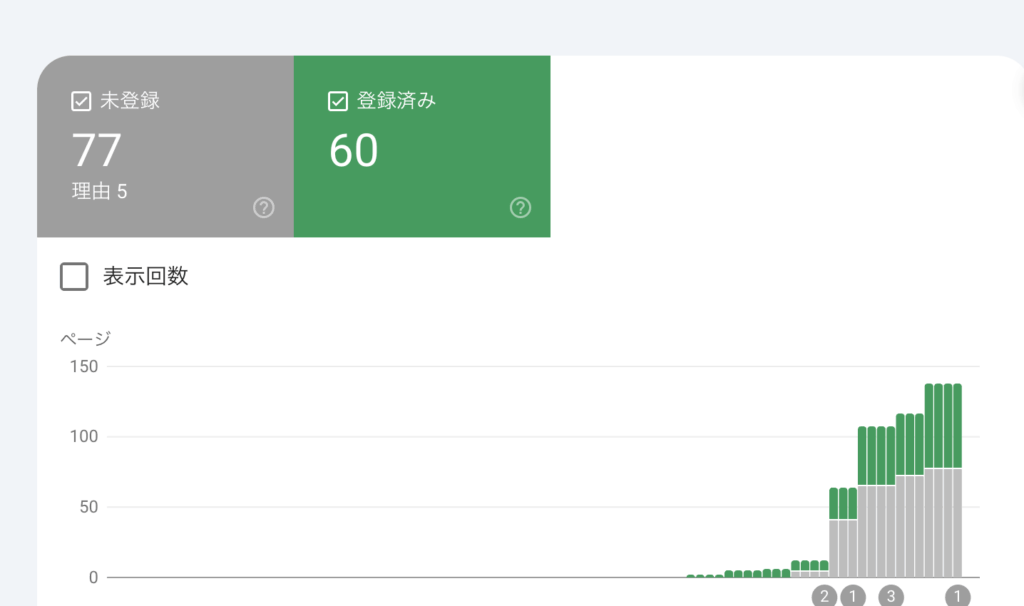Image resolution: width=1024 pixels, height=606 pixels.
Task: Open annotation marker 3 below the chart
Action: [x=891, y=596]
